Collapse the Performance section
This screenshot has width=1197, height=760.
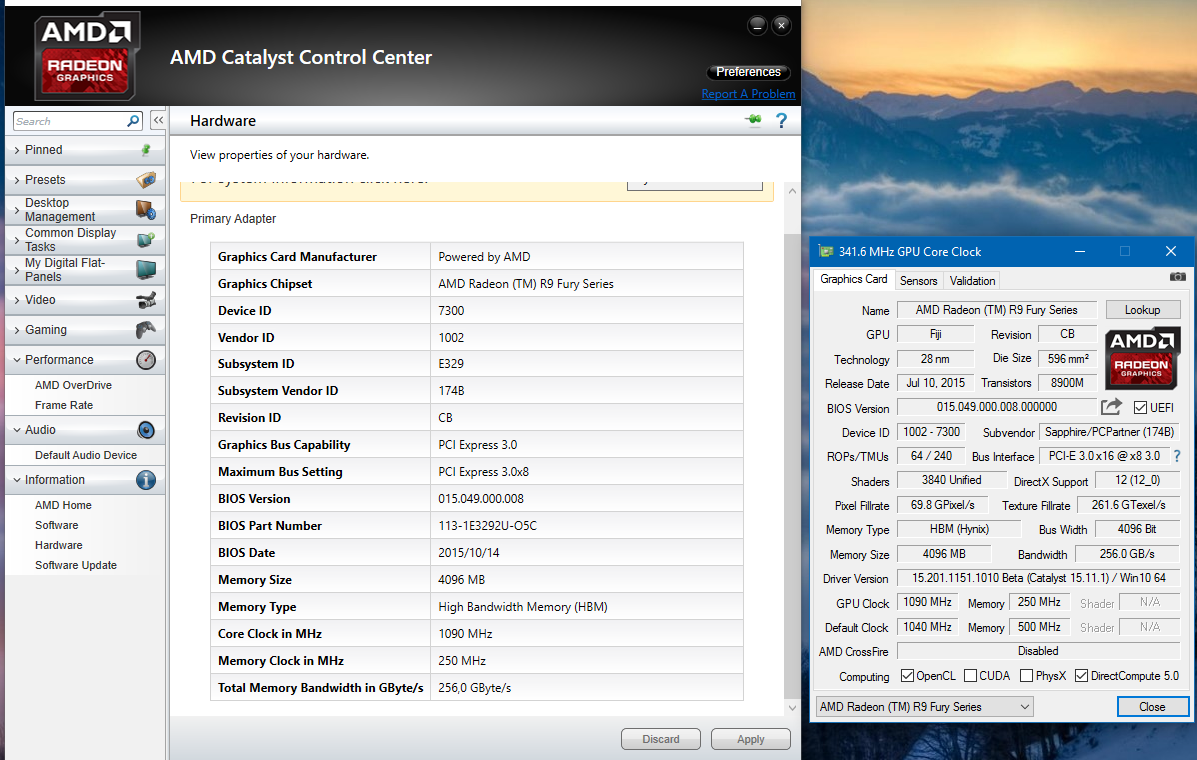click(59, 360)
